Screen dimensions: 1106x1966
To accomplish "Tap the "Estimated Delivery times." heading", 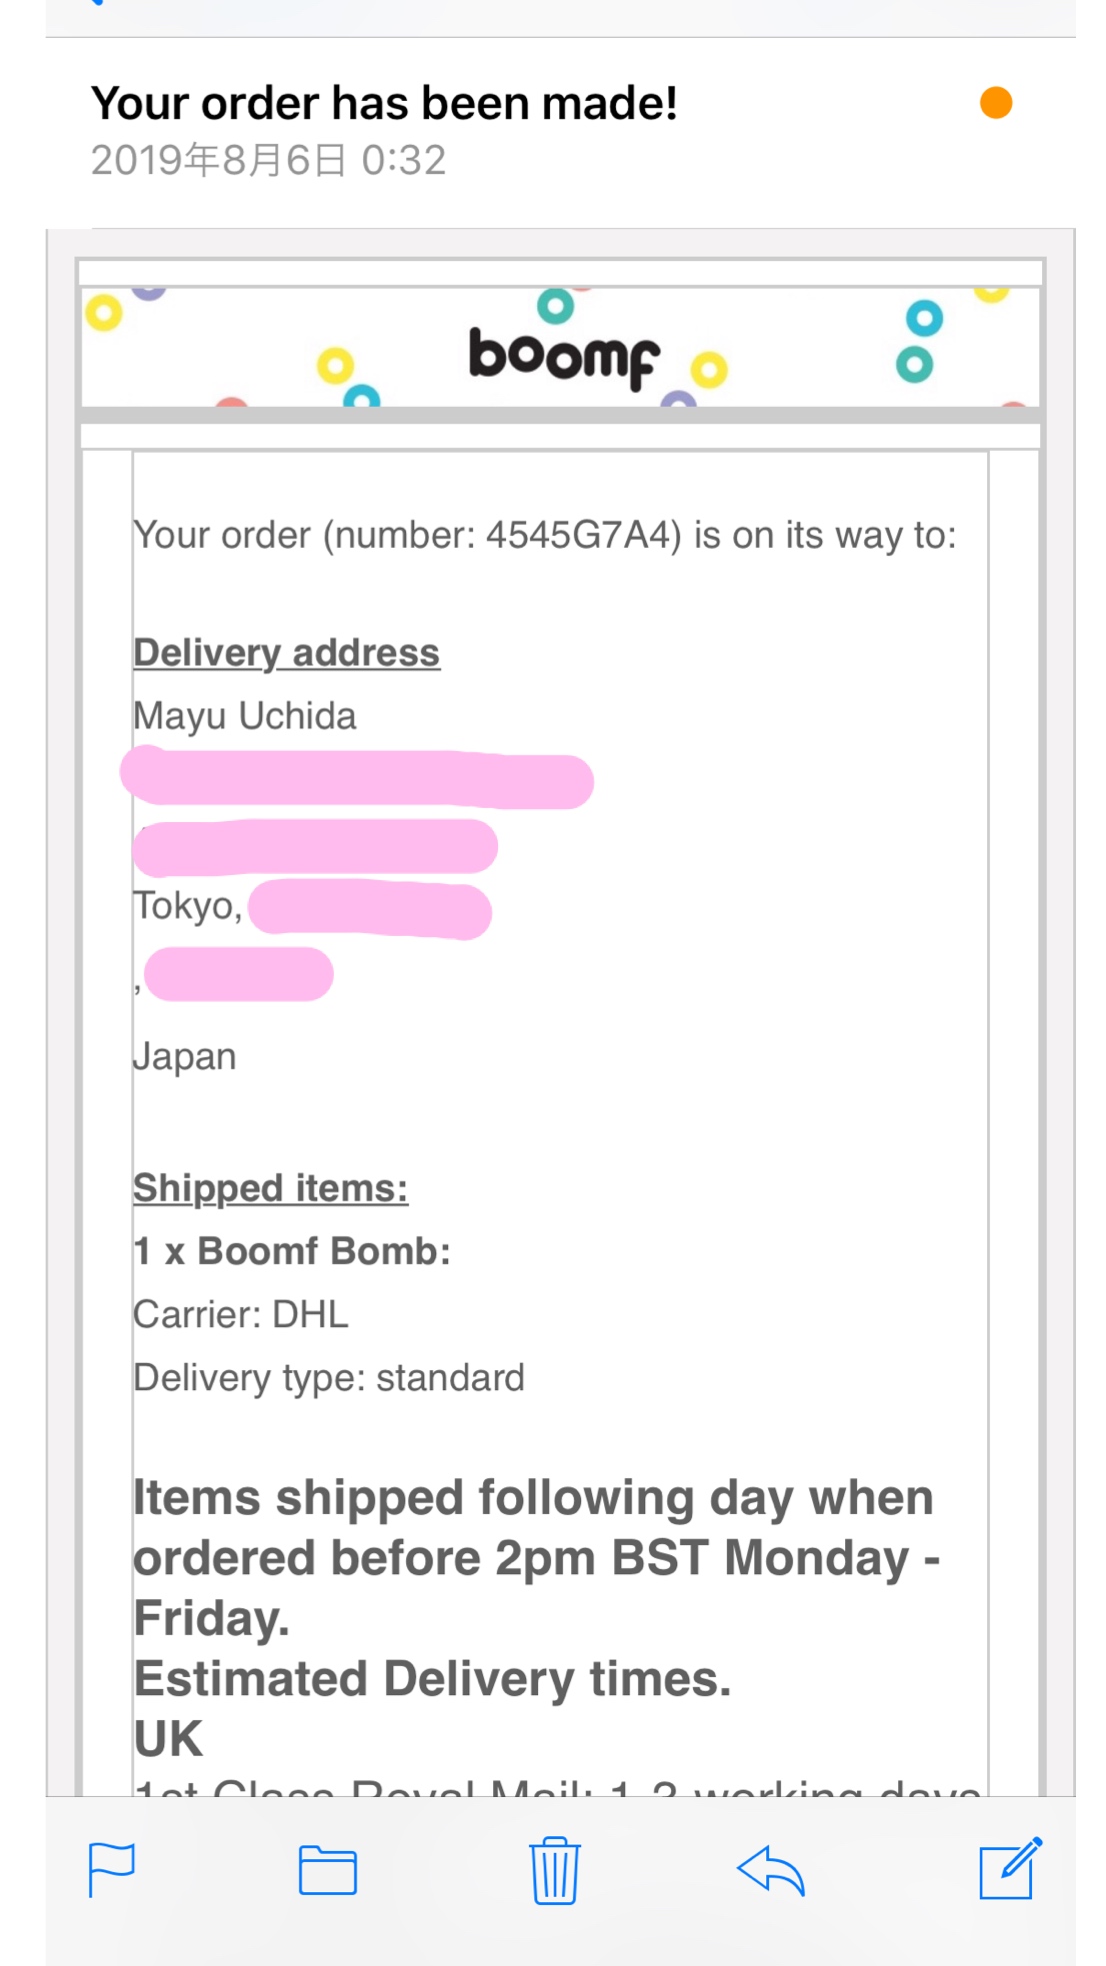I will click(432, 1679).
